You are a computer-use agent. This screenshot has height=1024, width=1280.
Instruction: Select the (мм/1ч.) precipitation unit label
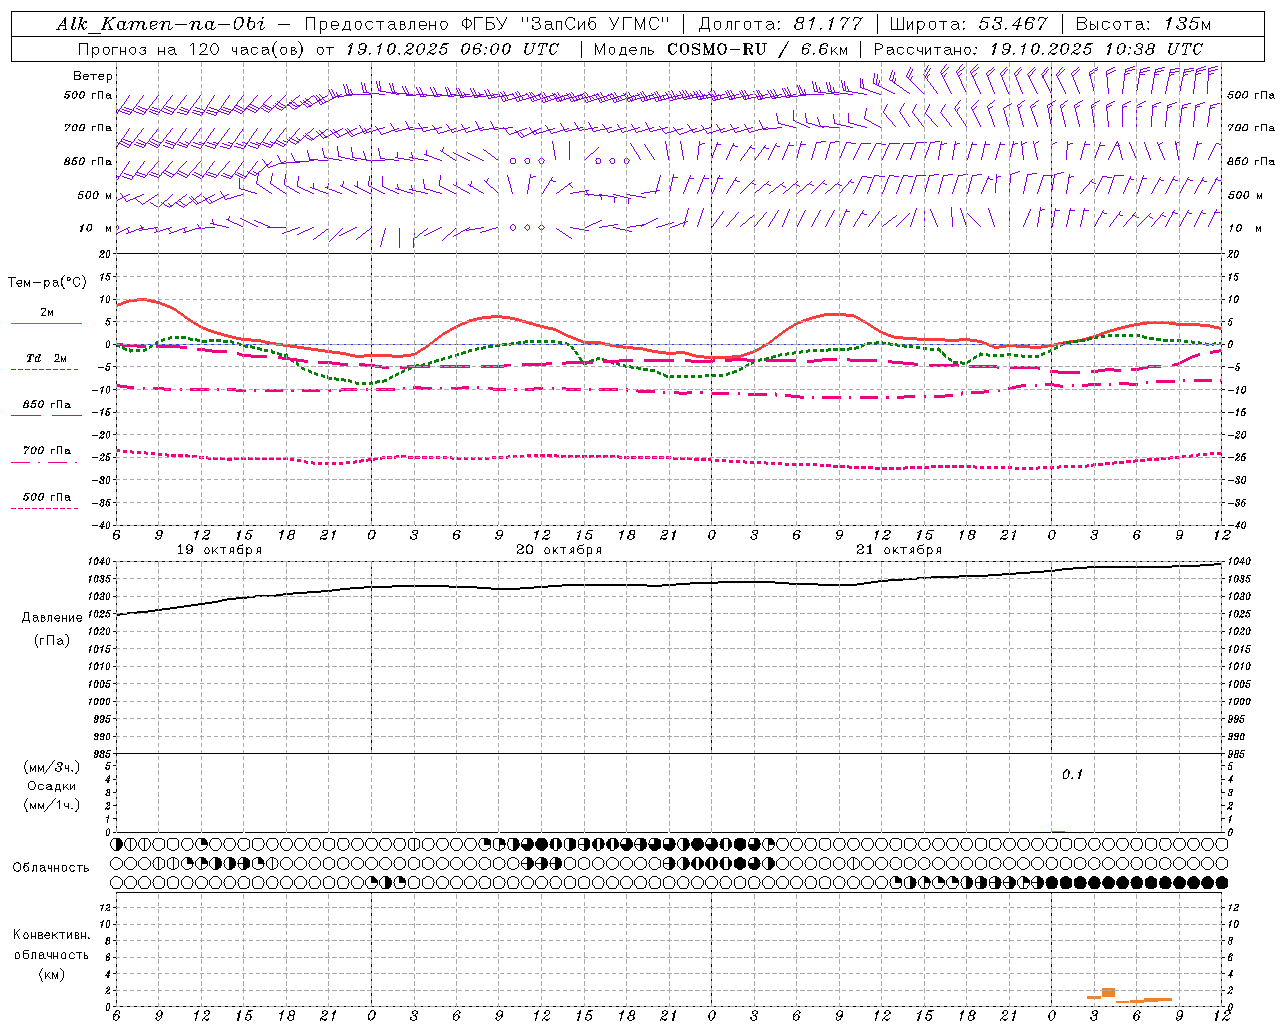pyautogui.click(x=52, y=805)
